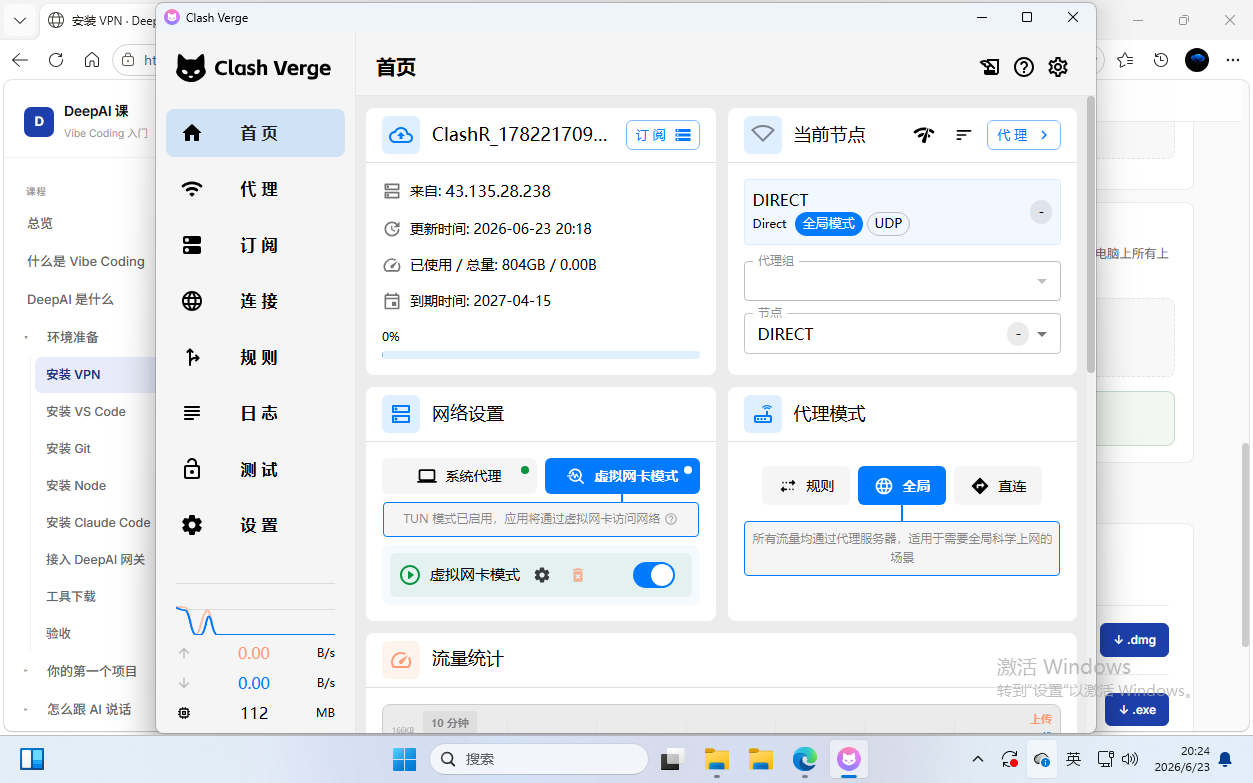The height and width of the screenshot is (783, 1253).
Task: Open the 测试 test page
Action: (255, 469)
